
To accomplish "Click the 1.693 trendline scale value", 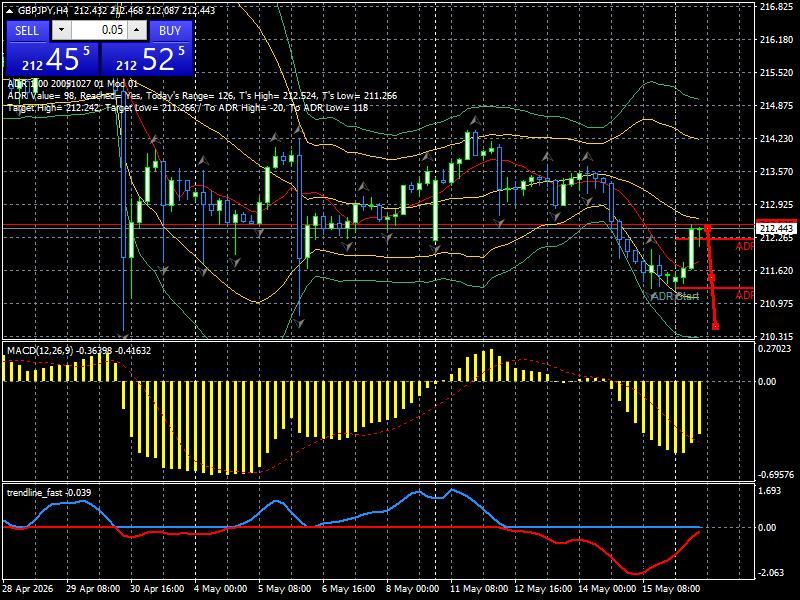I will click(770, 491).
